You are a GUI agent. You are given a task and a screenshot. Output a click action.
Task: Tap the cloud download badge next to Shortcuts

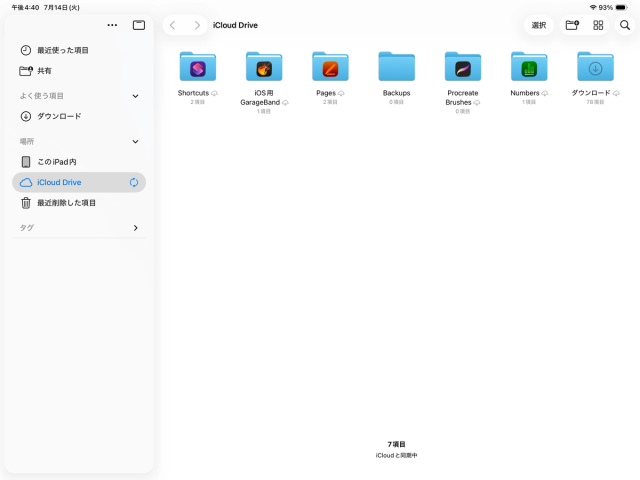click(214, 93)
